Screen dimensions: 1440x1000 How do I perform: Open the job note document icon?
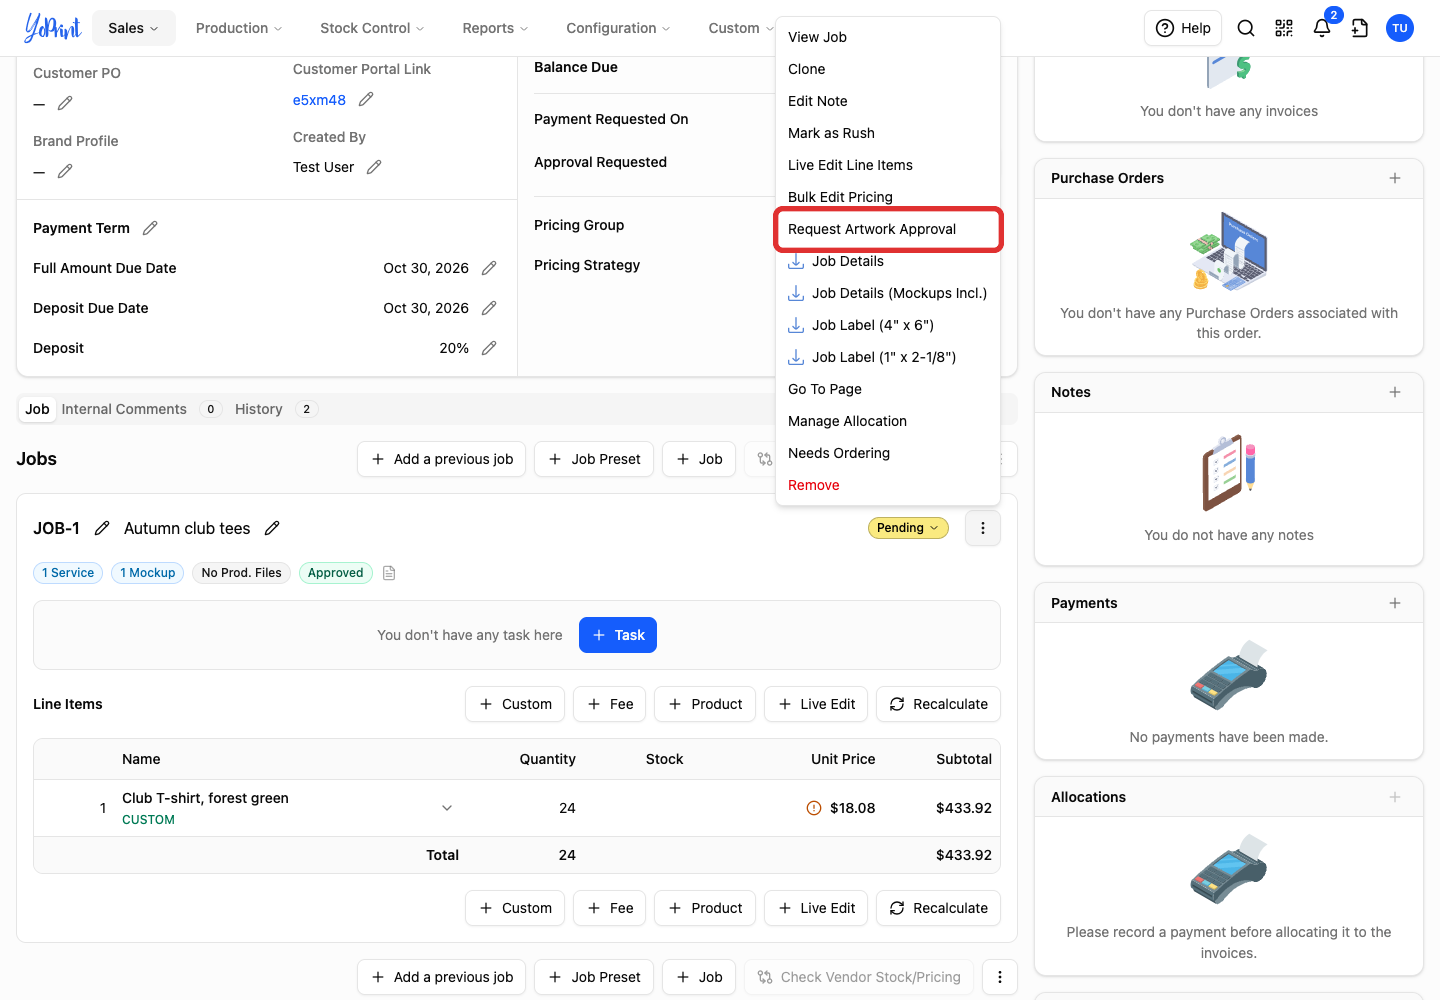point(390,573)
